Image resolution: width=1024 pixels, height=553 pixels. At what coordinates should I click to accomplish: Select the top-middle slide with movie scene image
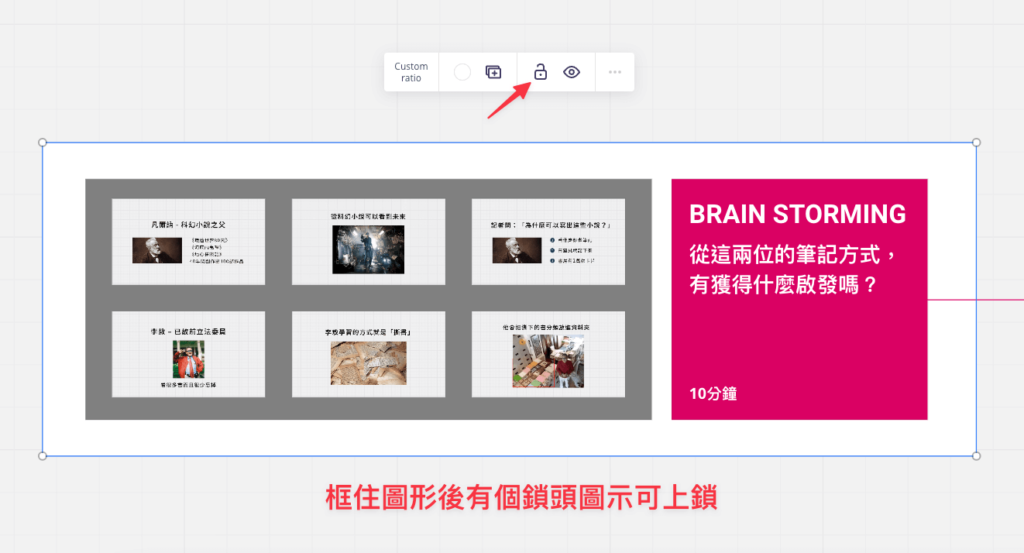(x=368, y=241)
